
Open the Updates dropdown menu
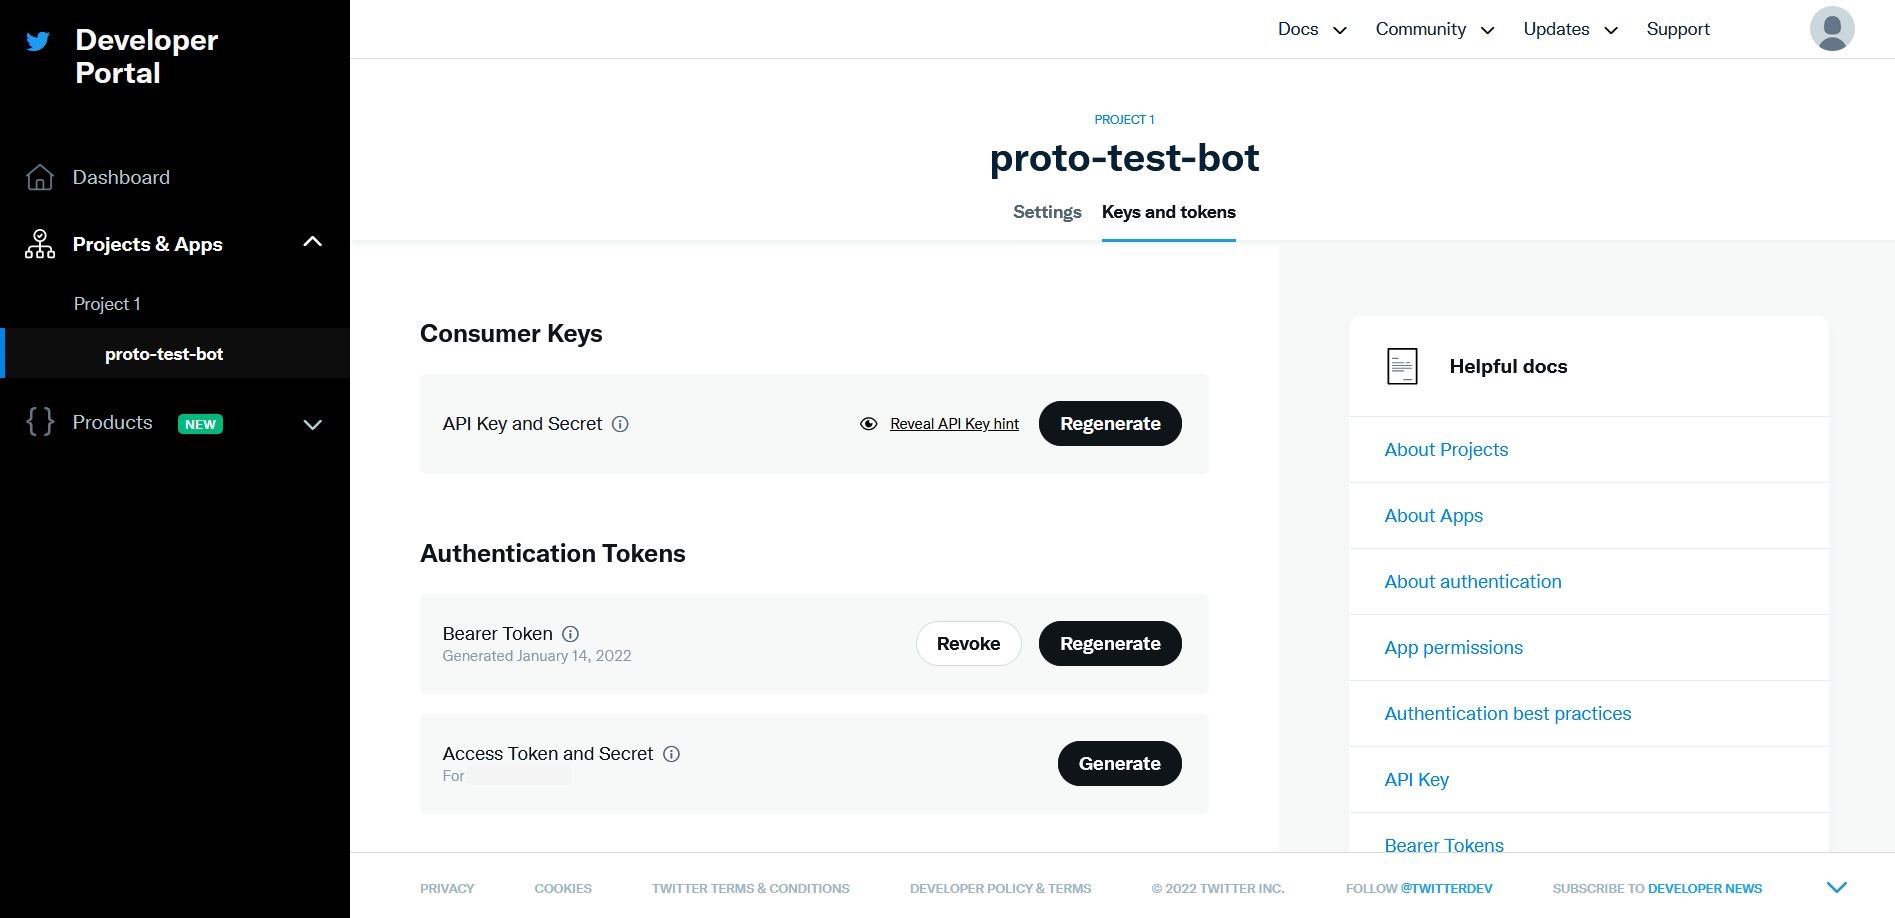(x=1571, y=29)
